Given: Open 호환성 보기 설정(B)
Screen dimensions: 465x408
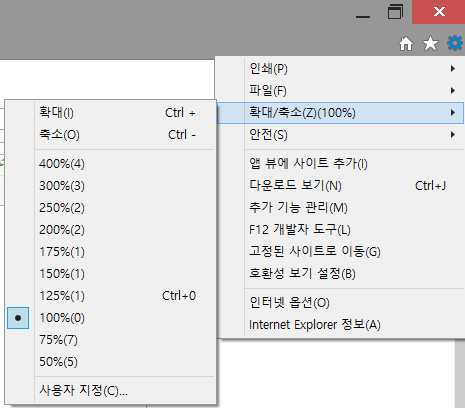Looking at the screenshot, I should pos(340,274).
